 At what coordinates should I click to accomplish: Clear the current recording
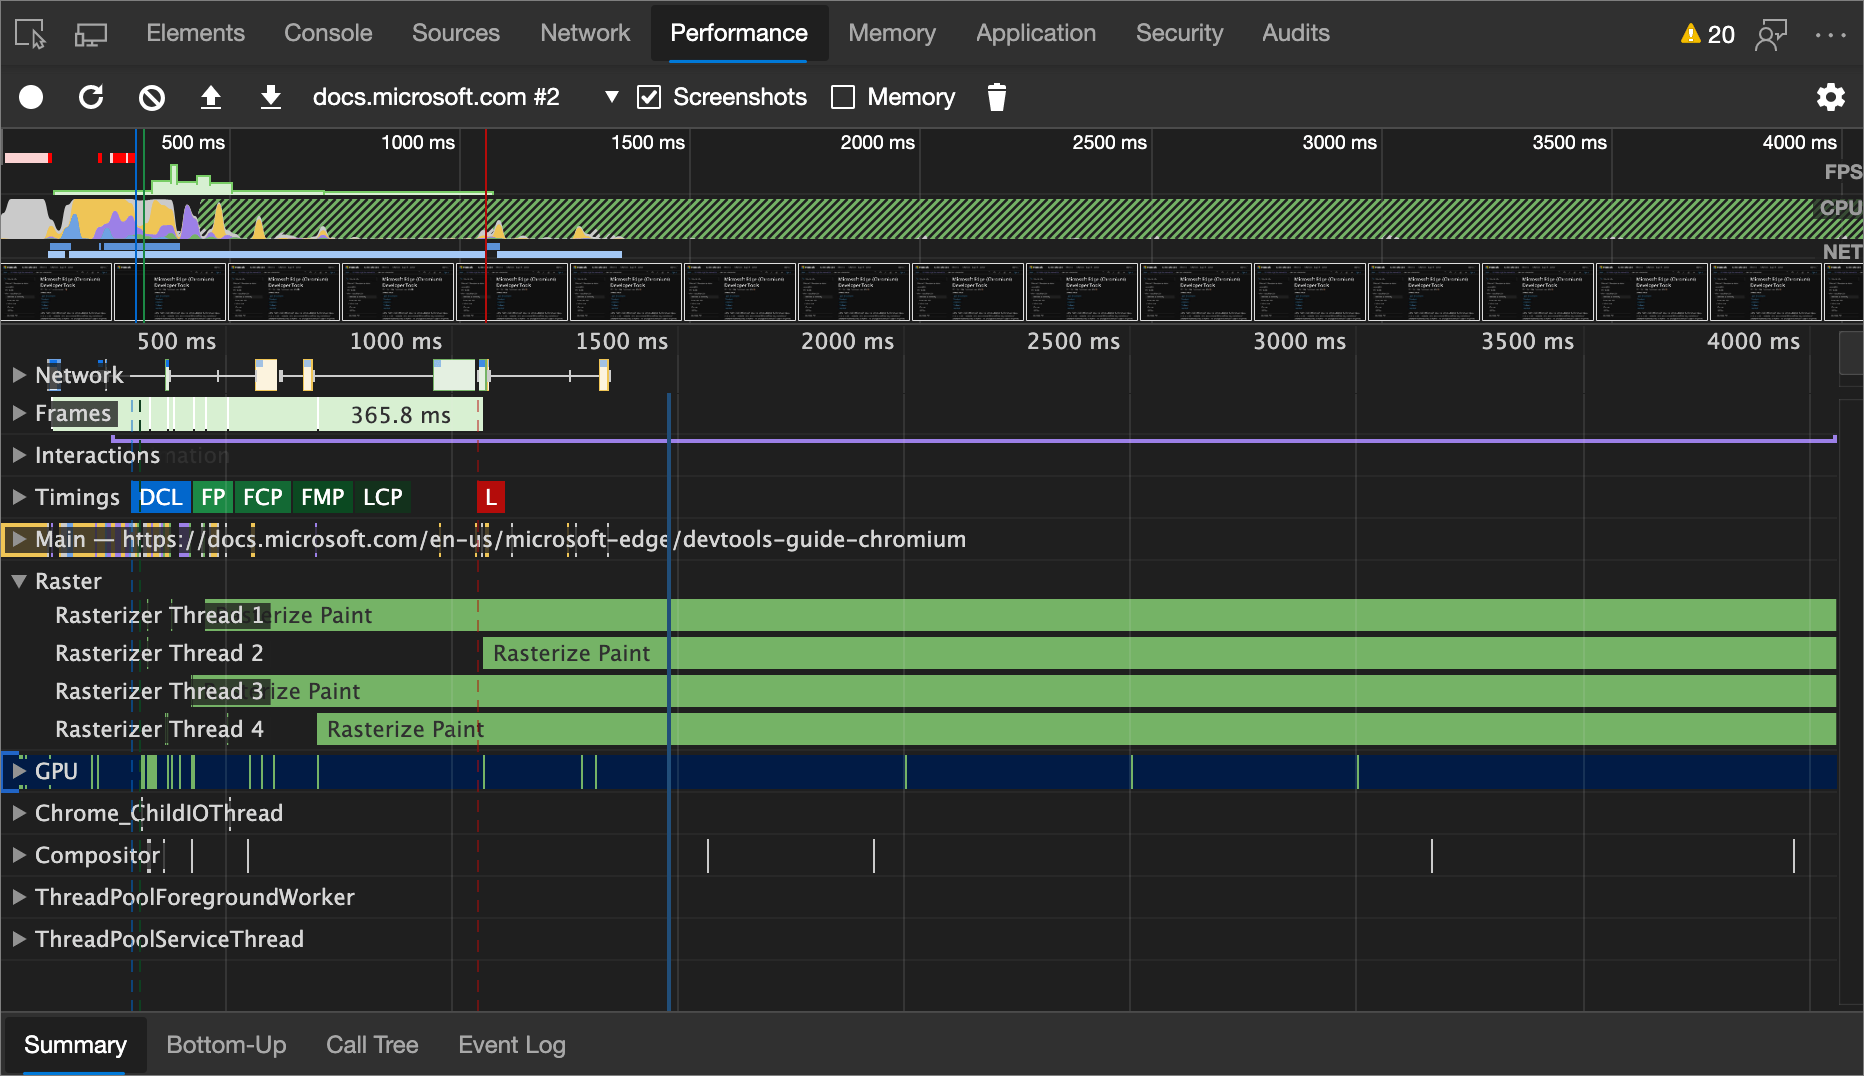151,97
